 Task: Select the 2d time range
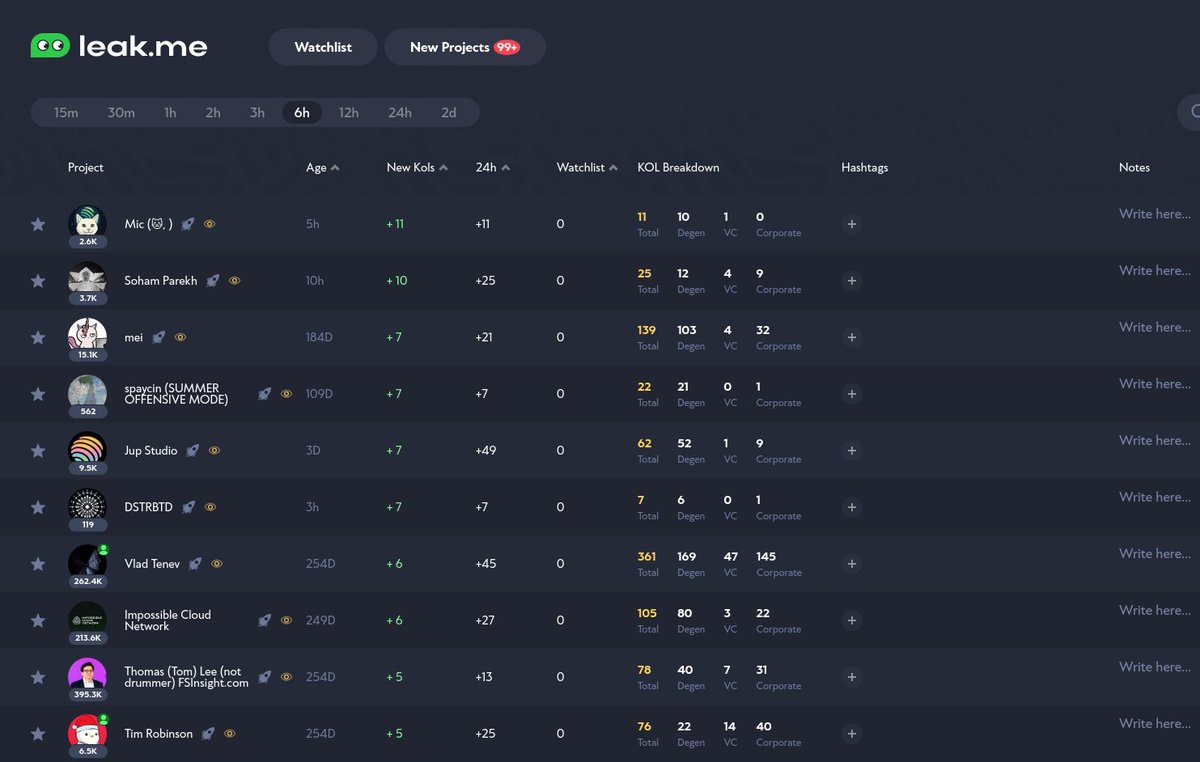point(449,113)
